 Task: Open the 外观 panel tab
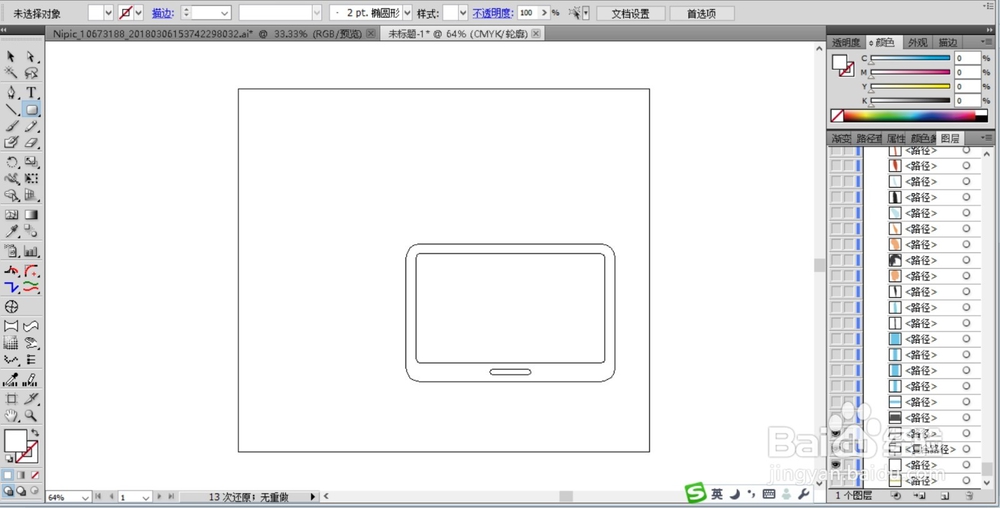tap(917, 43)
